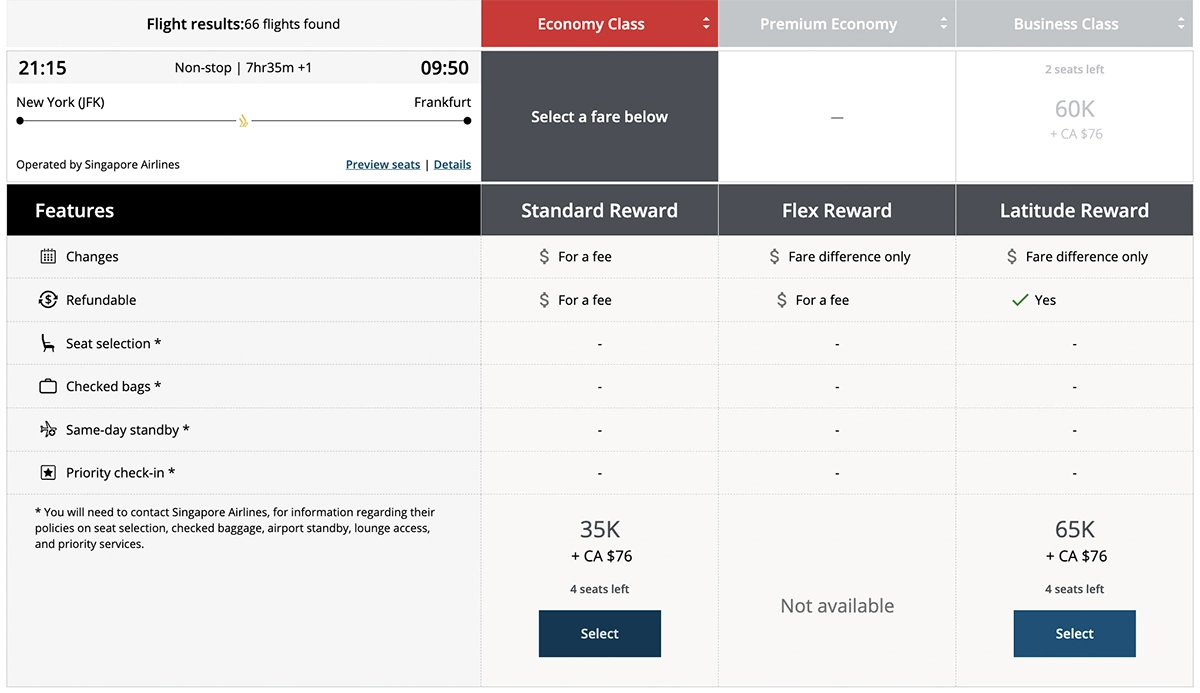Open the flight Details link
Image resolution: width=1200 pixels, height=693 pixels.
(452, 164)
